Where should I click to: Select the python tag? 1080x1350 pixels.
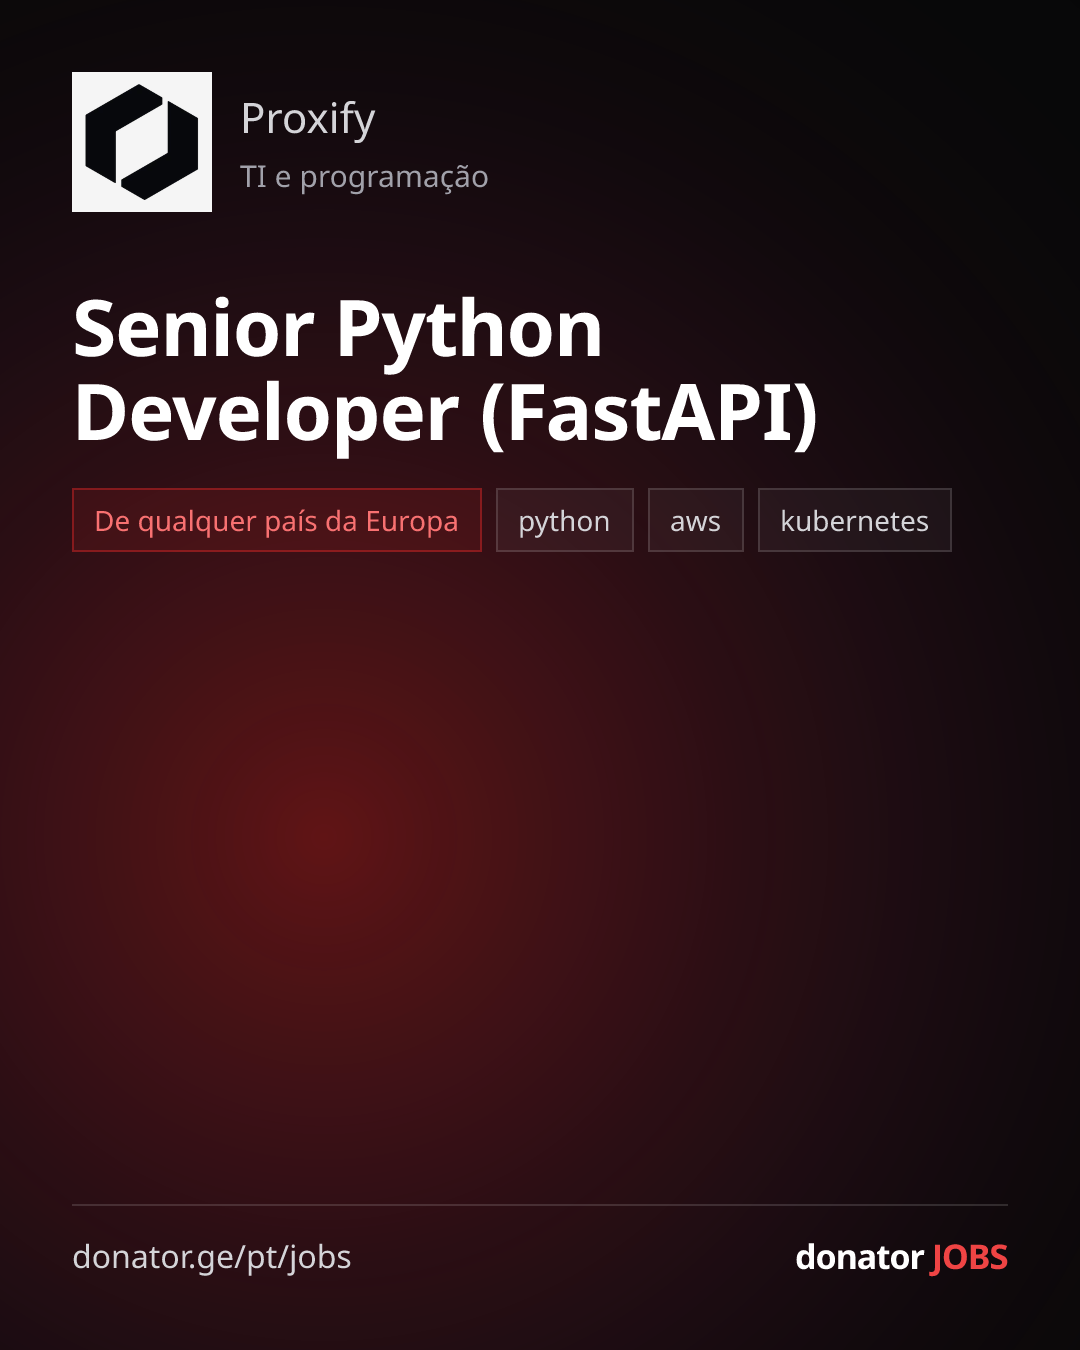pos(565,520)
